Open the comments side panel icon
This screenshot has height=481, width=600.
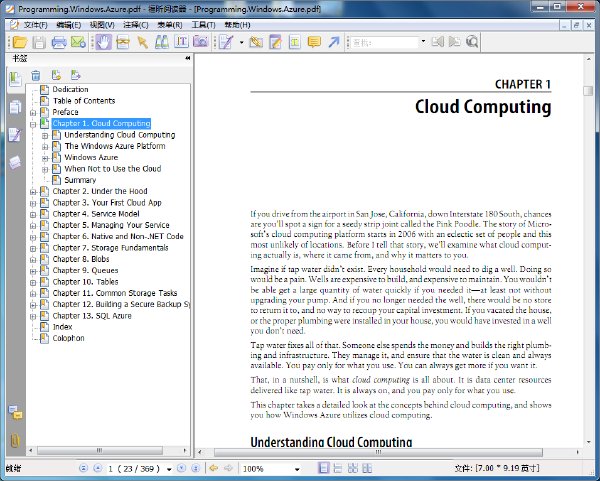tap(15, 413)
